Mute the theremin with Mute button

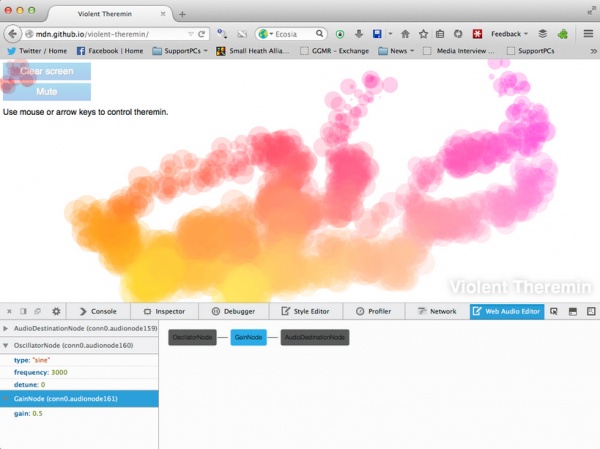(47, 91)
